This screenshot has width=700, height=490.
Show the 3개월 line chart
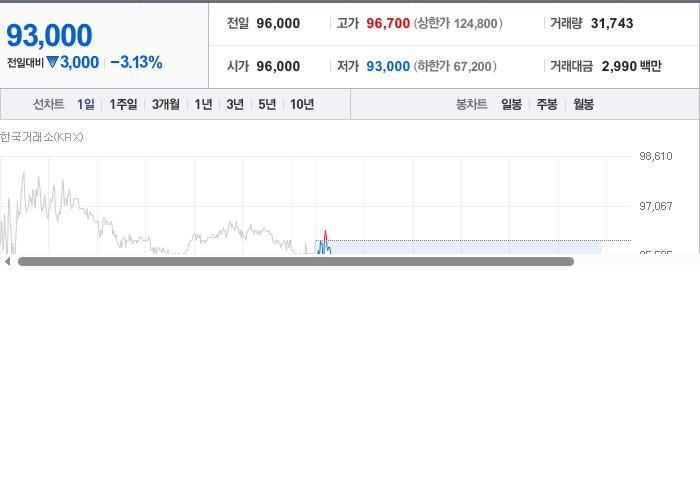(166, 104)
